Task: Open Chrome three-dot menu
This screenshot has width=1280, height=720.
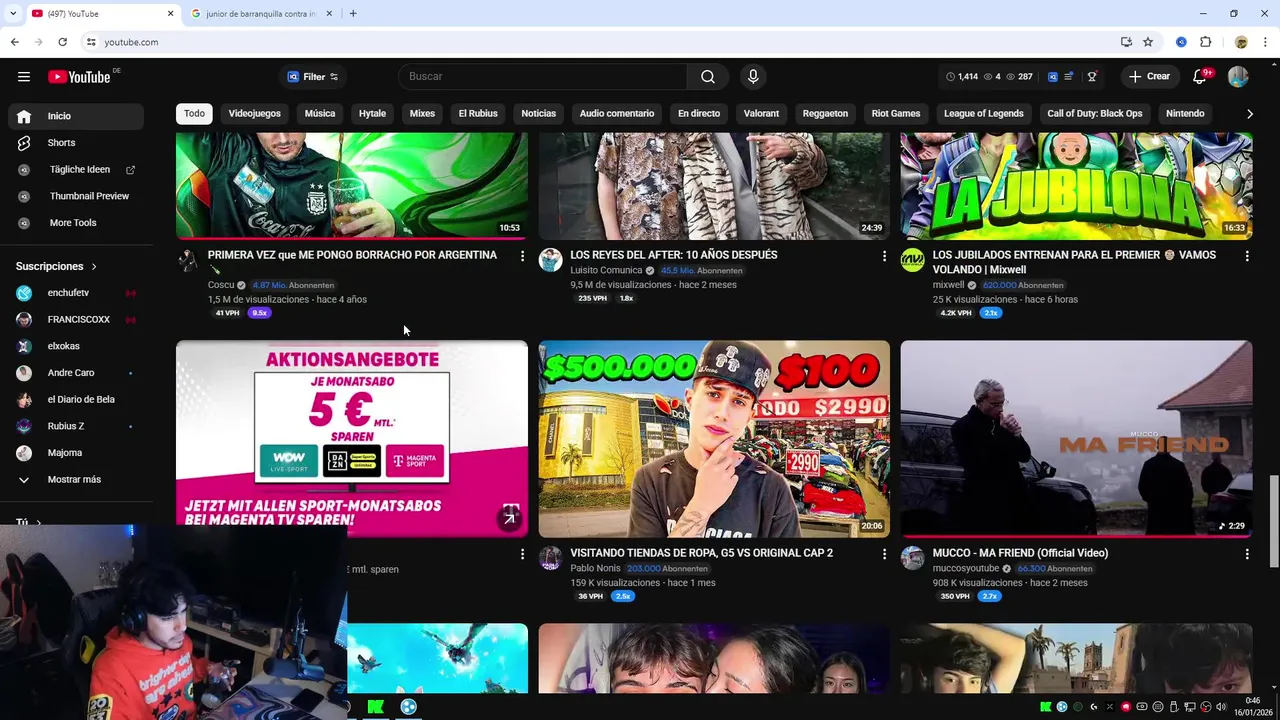Action: [1264, 42]
